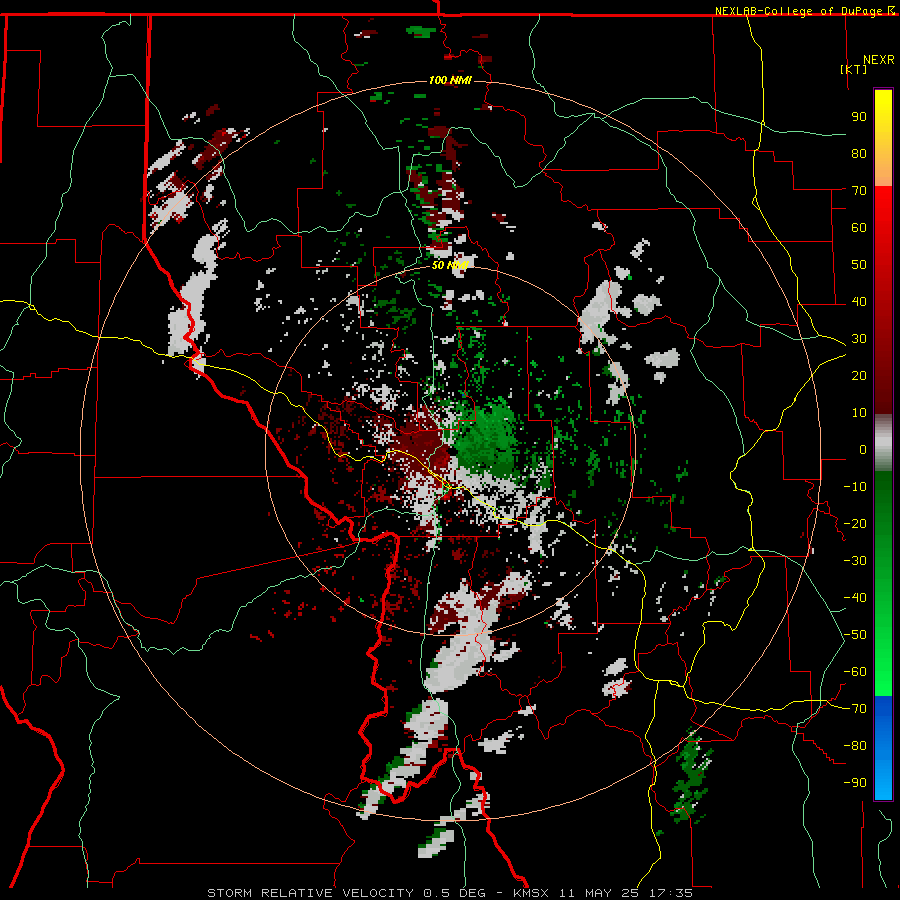This screenshot has width=900, height=900.
Task: Click the "-40" scale value
Action: tap(855, 598)
